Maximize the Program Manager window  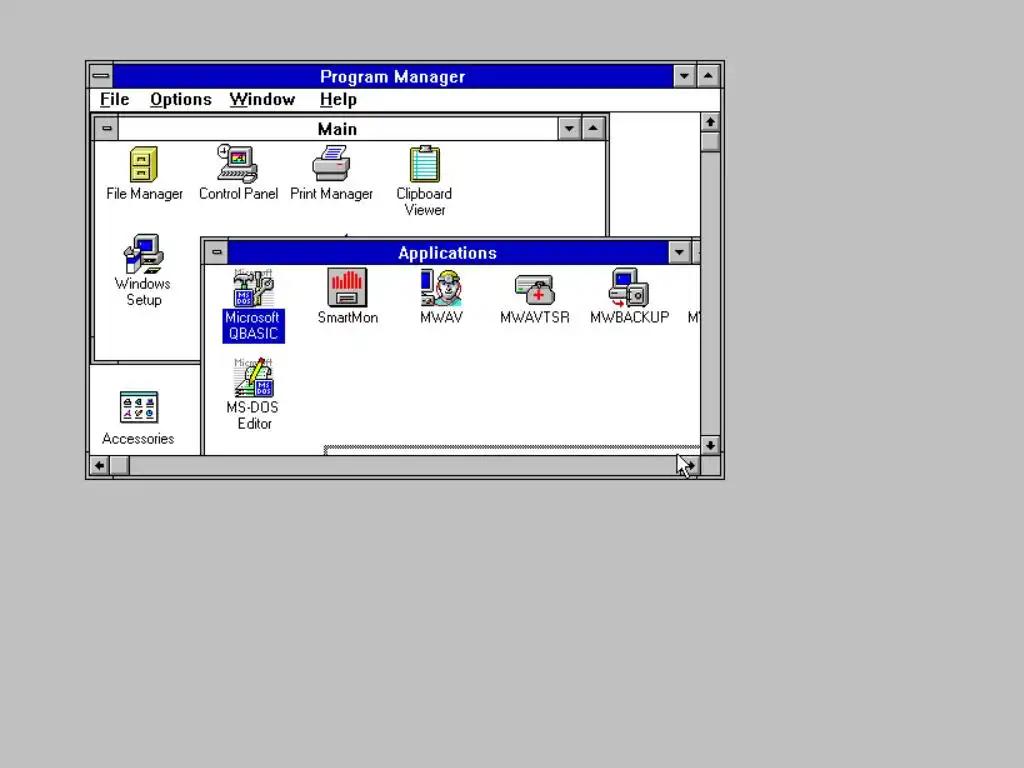point(708,76)
